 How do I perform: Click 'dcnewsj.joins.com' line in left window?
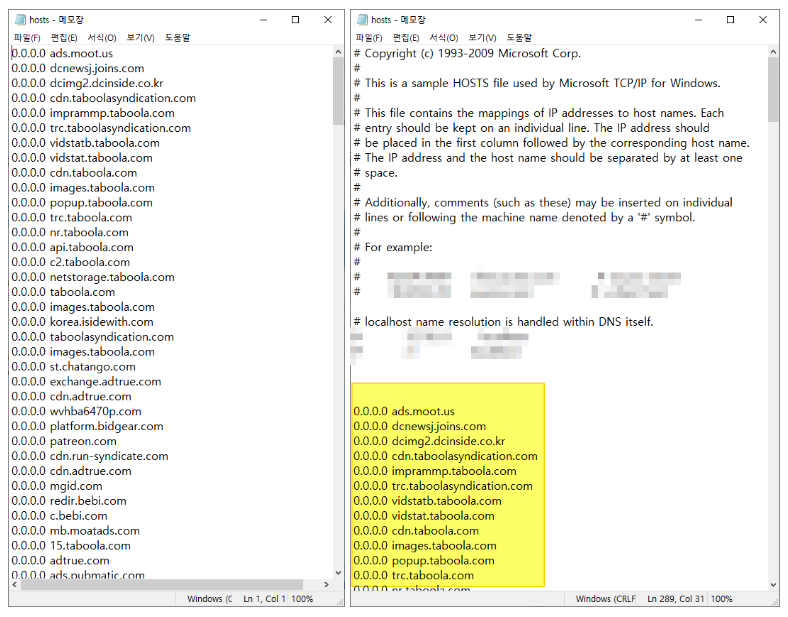pyautogui.click(x=78, y=68)
